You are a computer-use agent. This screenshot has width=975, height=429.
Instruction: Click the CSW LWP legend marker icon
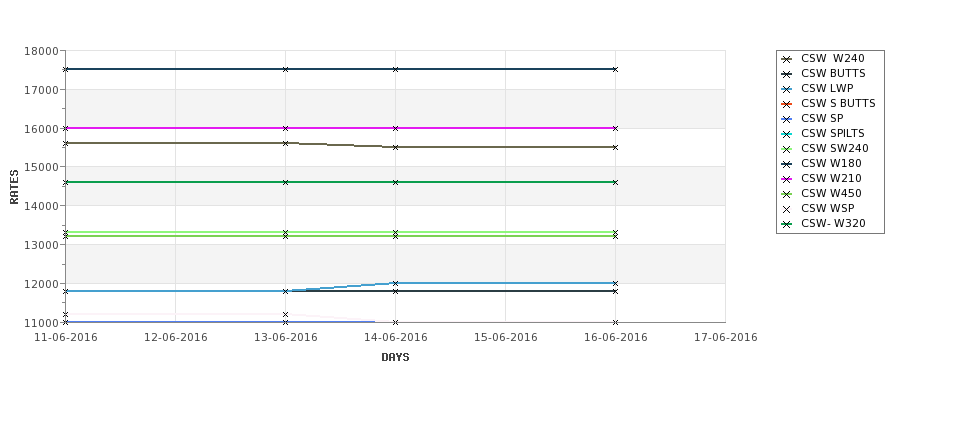787,89
